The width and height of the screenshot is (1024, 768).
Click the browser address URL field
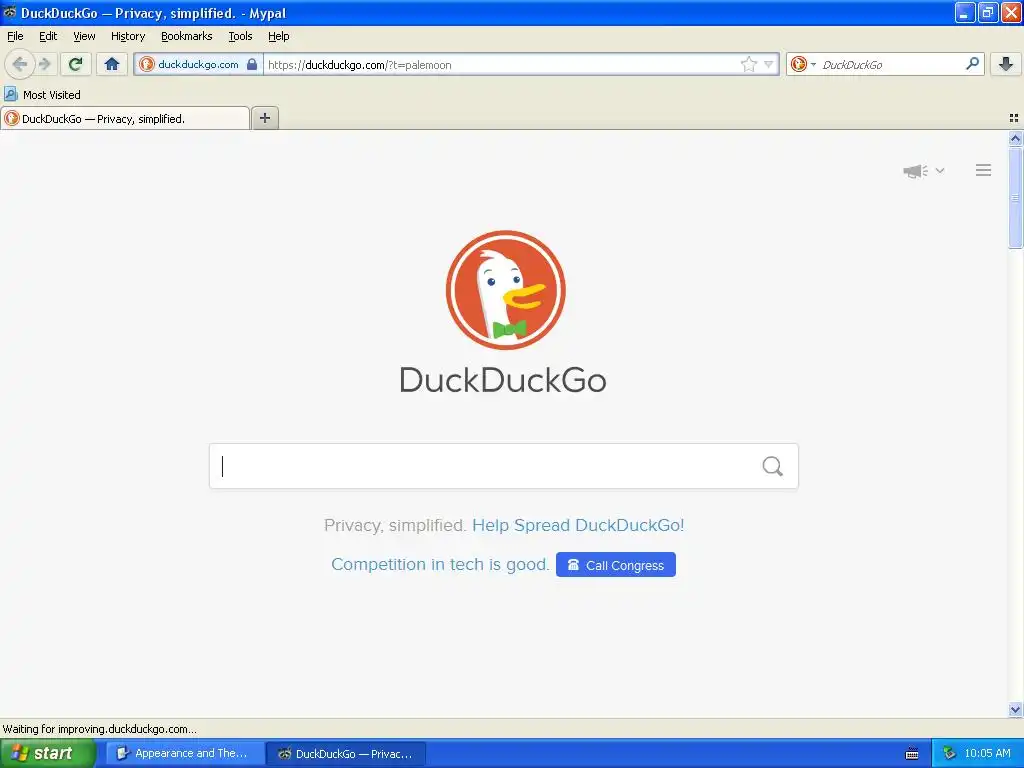click(503, 65)
